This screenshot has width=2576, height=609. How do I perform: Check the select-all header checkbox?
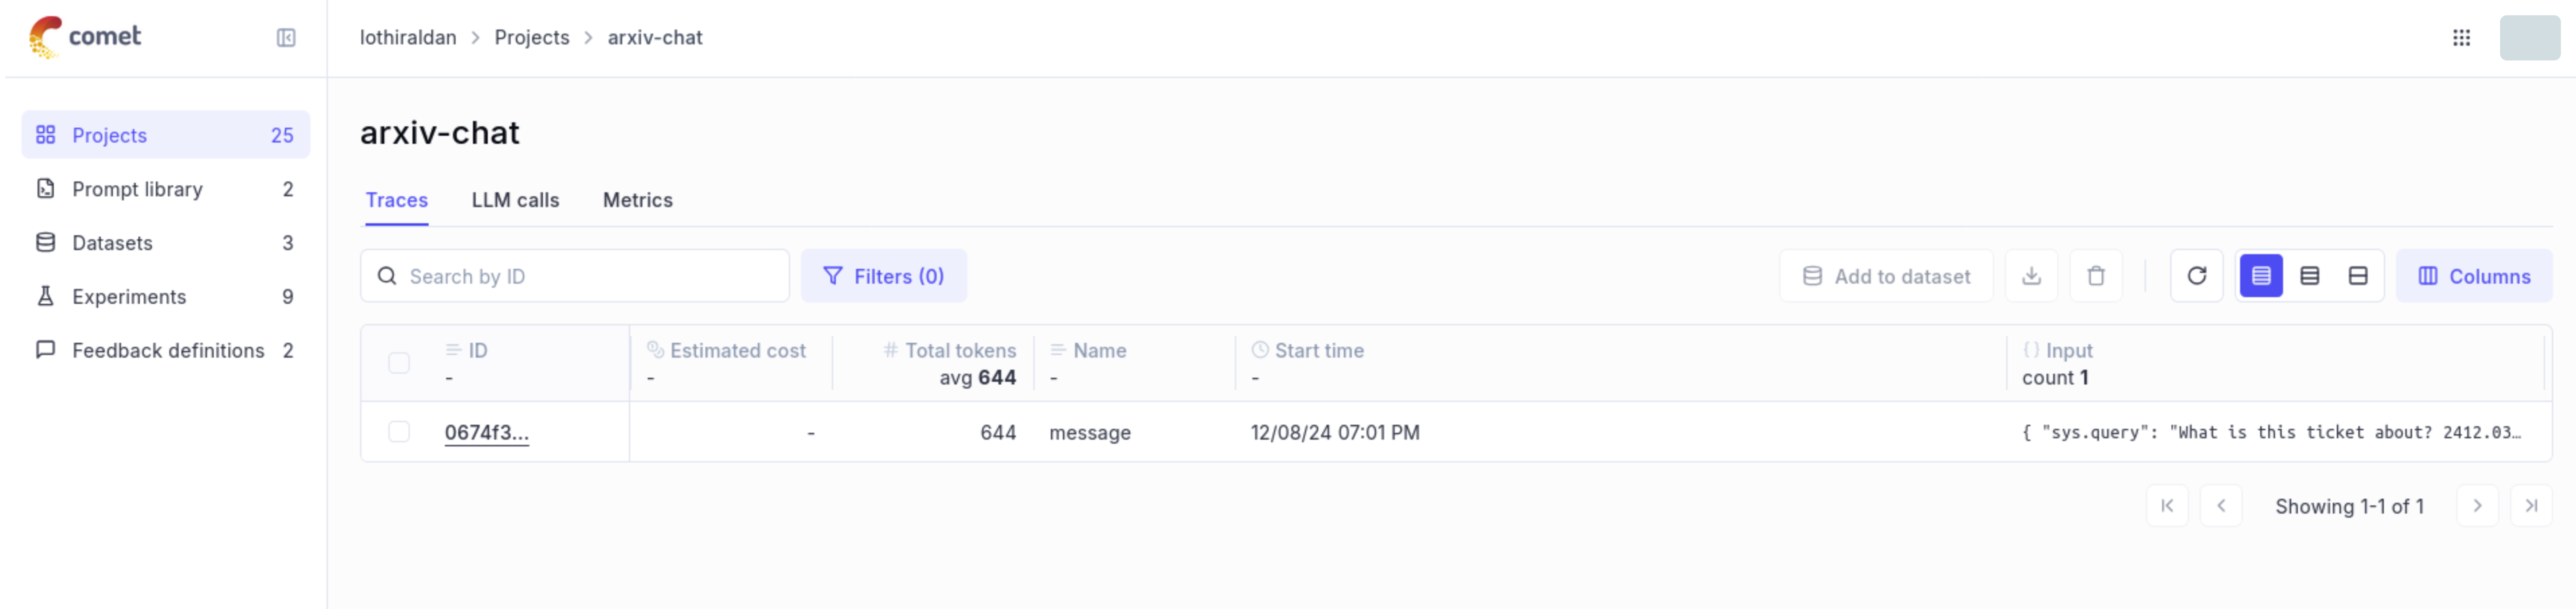point(399,363)
